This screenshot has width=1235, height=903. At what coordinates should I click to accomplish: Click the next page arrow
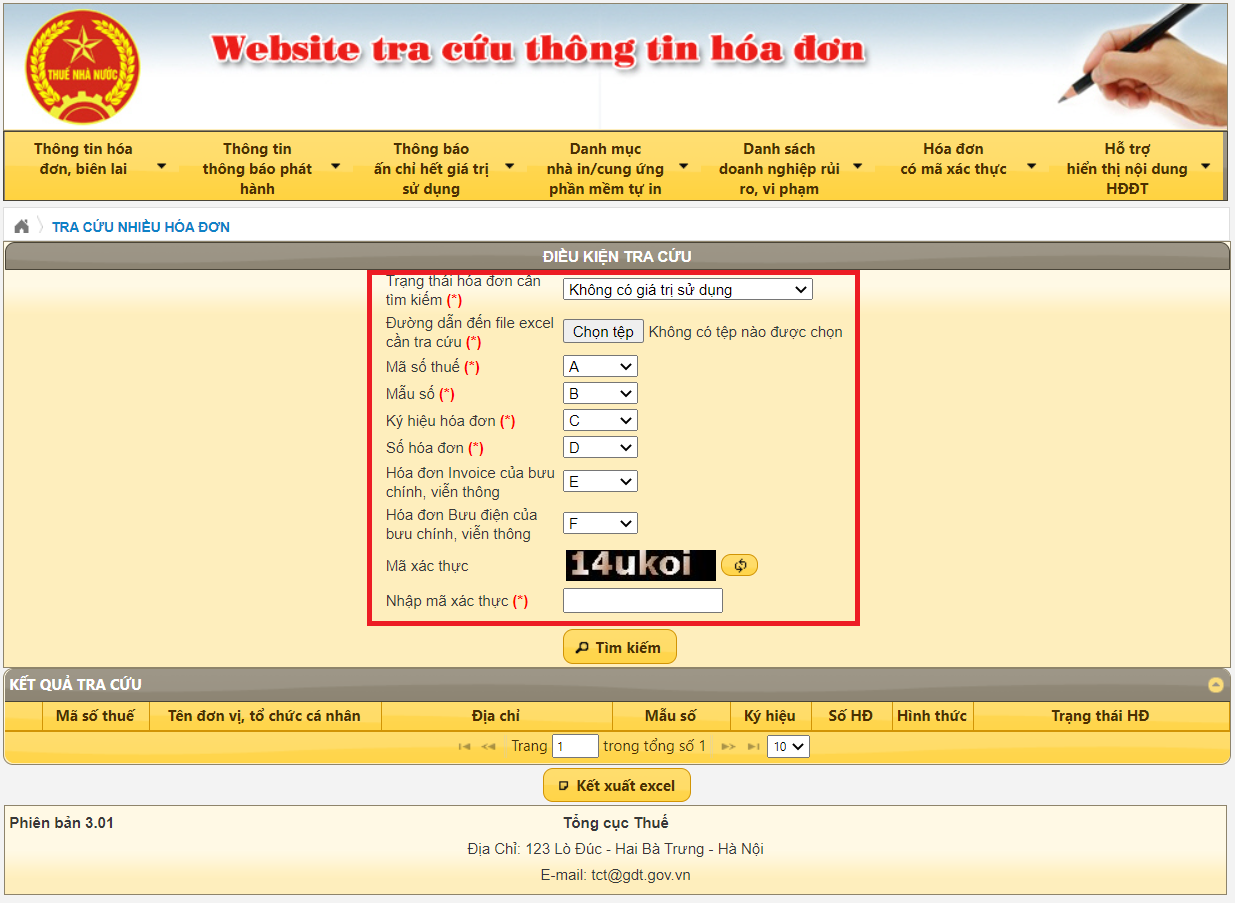point(729,746)
